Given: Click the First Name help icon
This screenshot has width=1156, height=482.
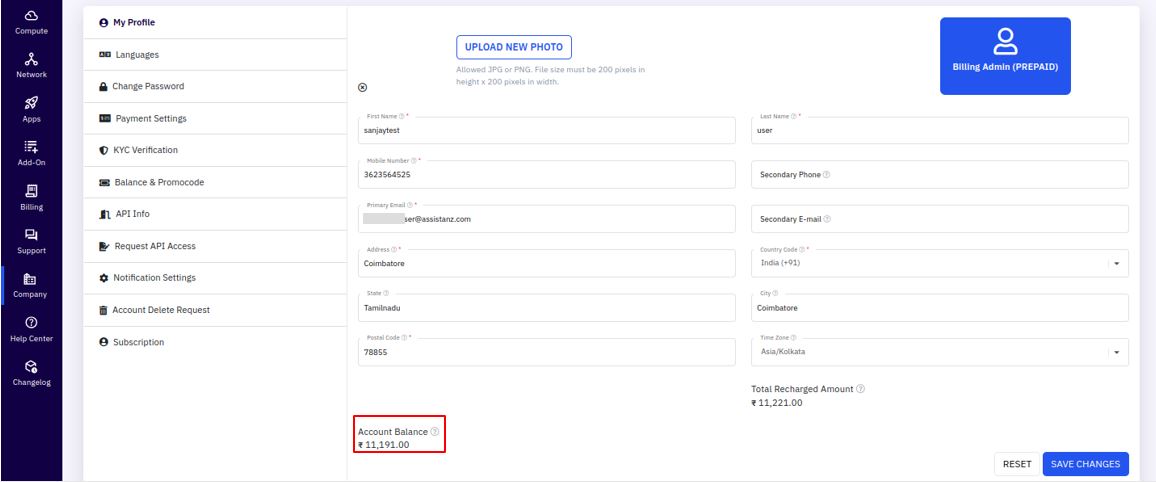Looking at the screenshot, I should pos(402,116).
